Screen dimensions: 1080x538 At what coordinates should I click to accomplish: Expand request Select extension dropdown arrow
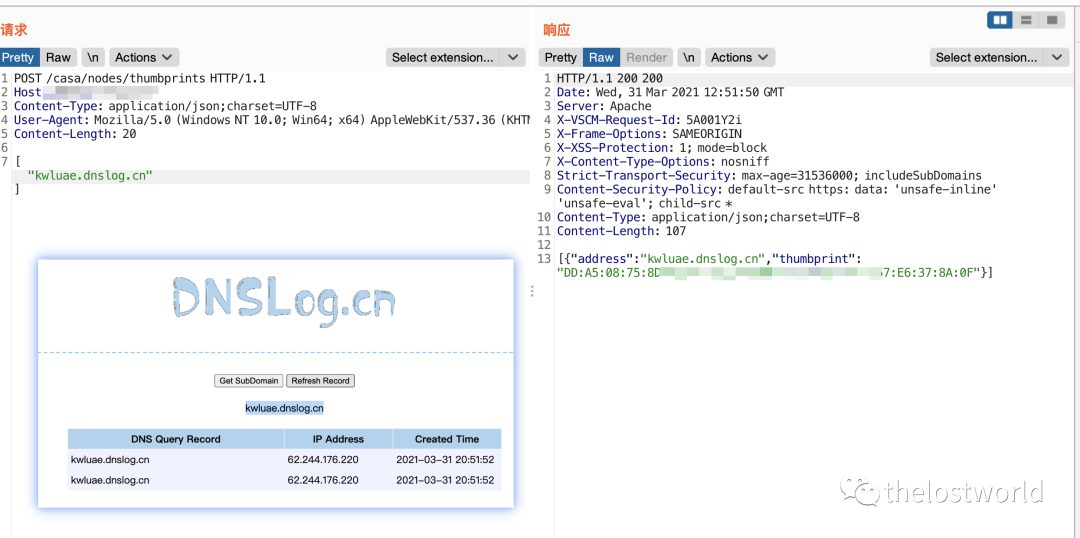point(513,57)
